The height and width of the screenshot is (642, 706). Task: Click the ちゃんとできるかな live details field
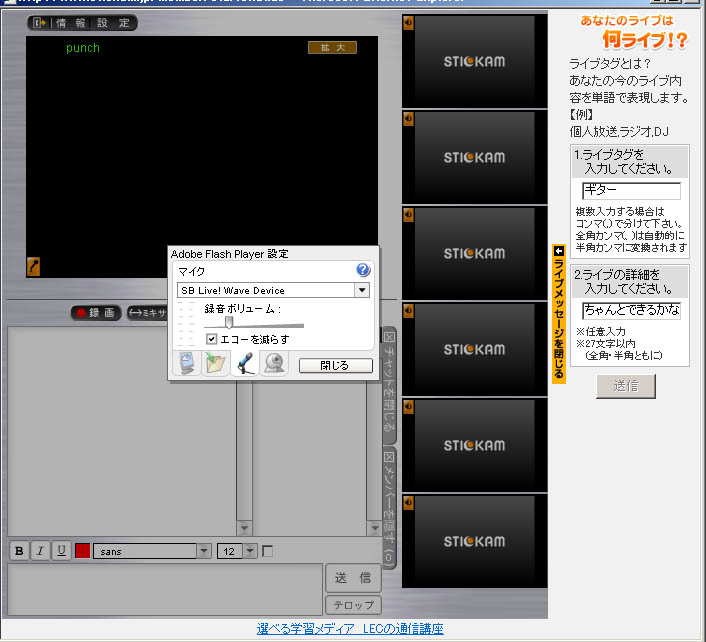[x=631, y=310]
